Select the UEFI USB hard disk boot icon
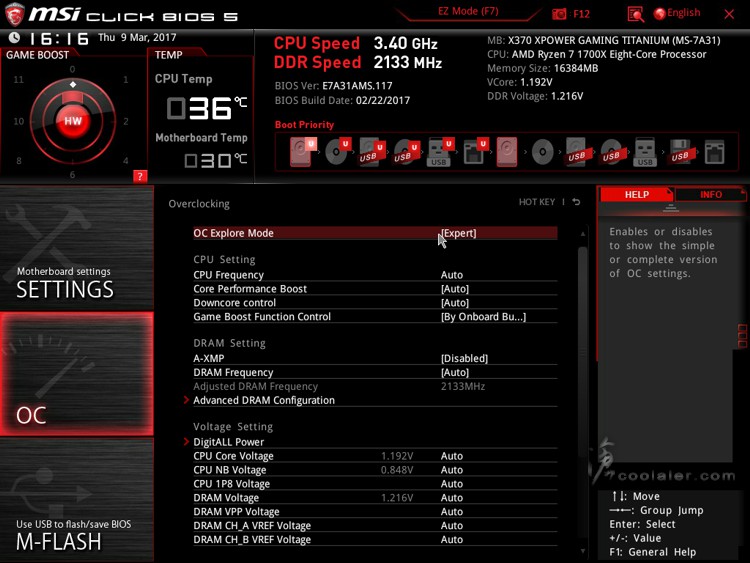The width and height of the screenshot is (750, 563). pos(372,152)
